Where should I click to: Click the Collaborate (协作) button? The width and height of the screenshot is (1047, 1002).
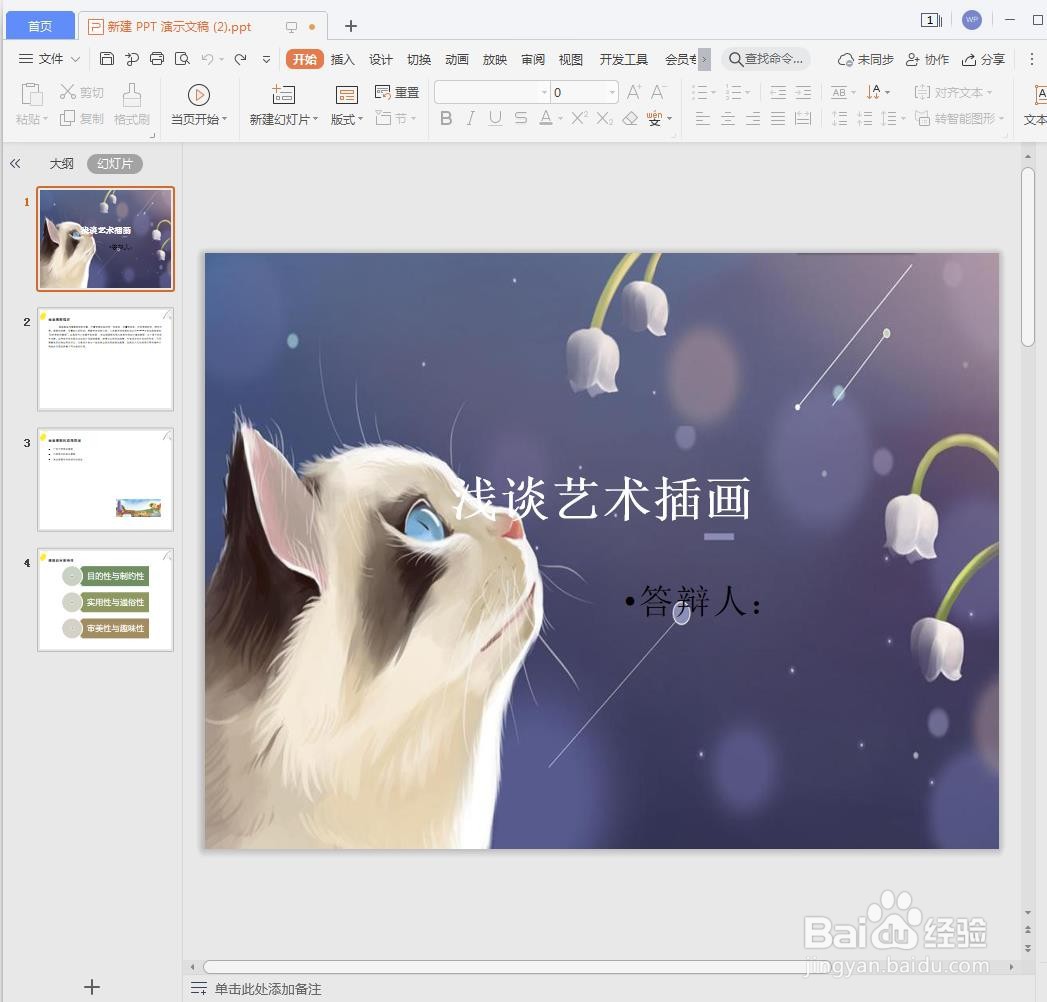(x=927, y=59)
